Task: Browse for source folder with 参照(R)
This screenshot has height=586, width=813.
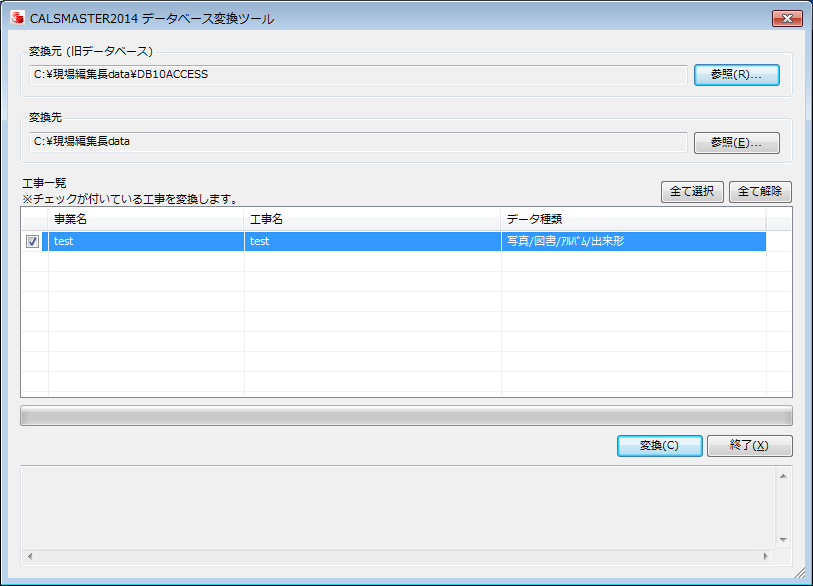Action: click(736, 75)
